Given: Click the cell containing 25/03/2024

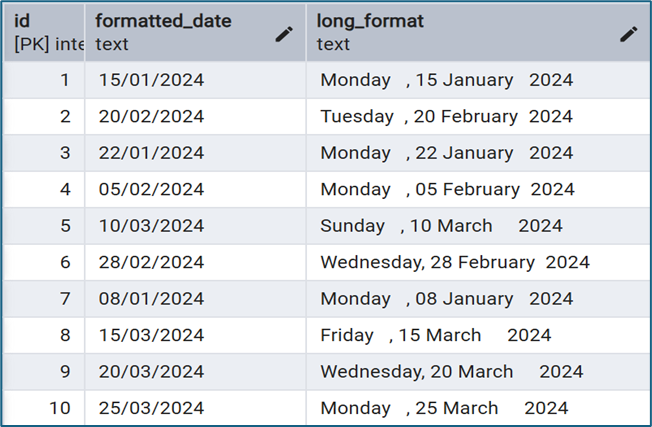Looking at the screenshot, I should [x=151, y=408].
